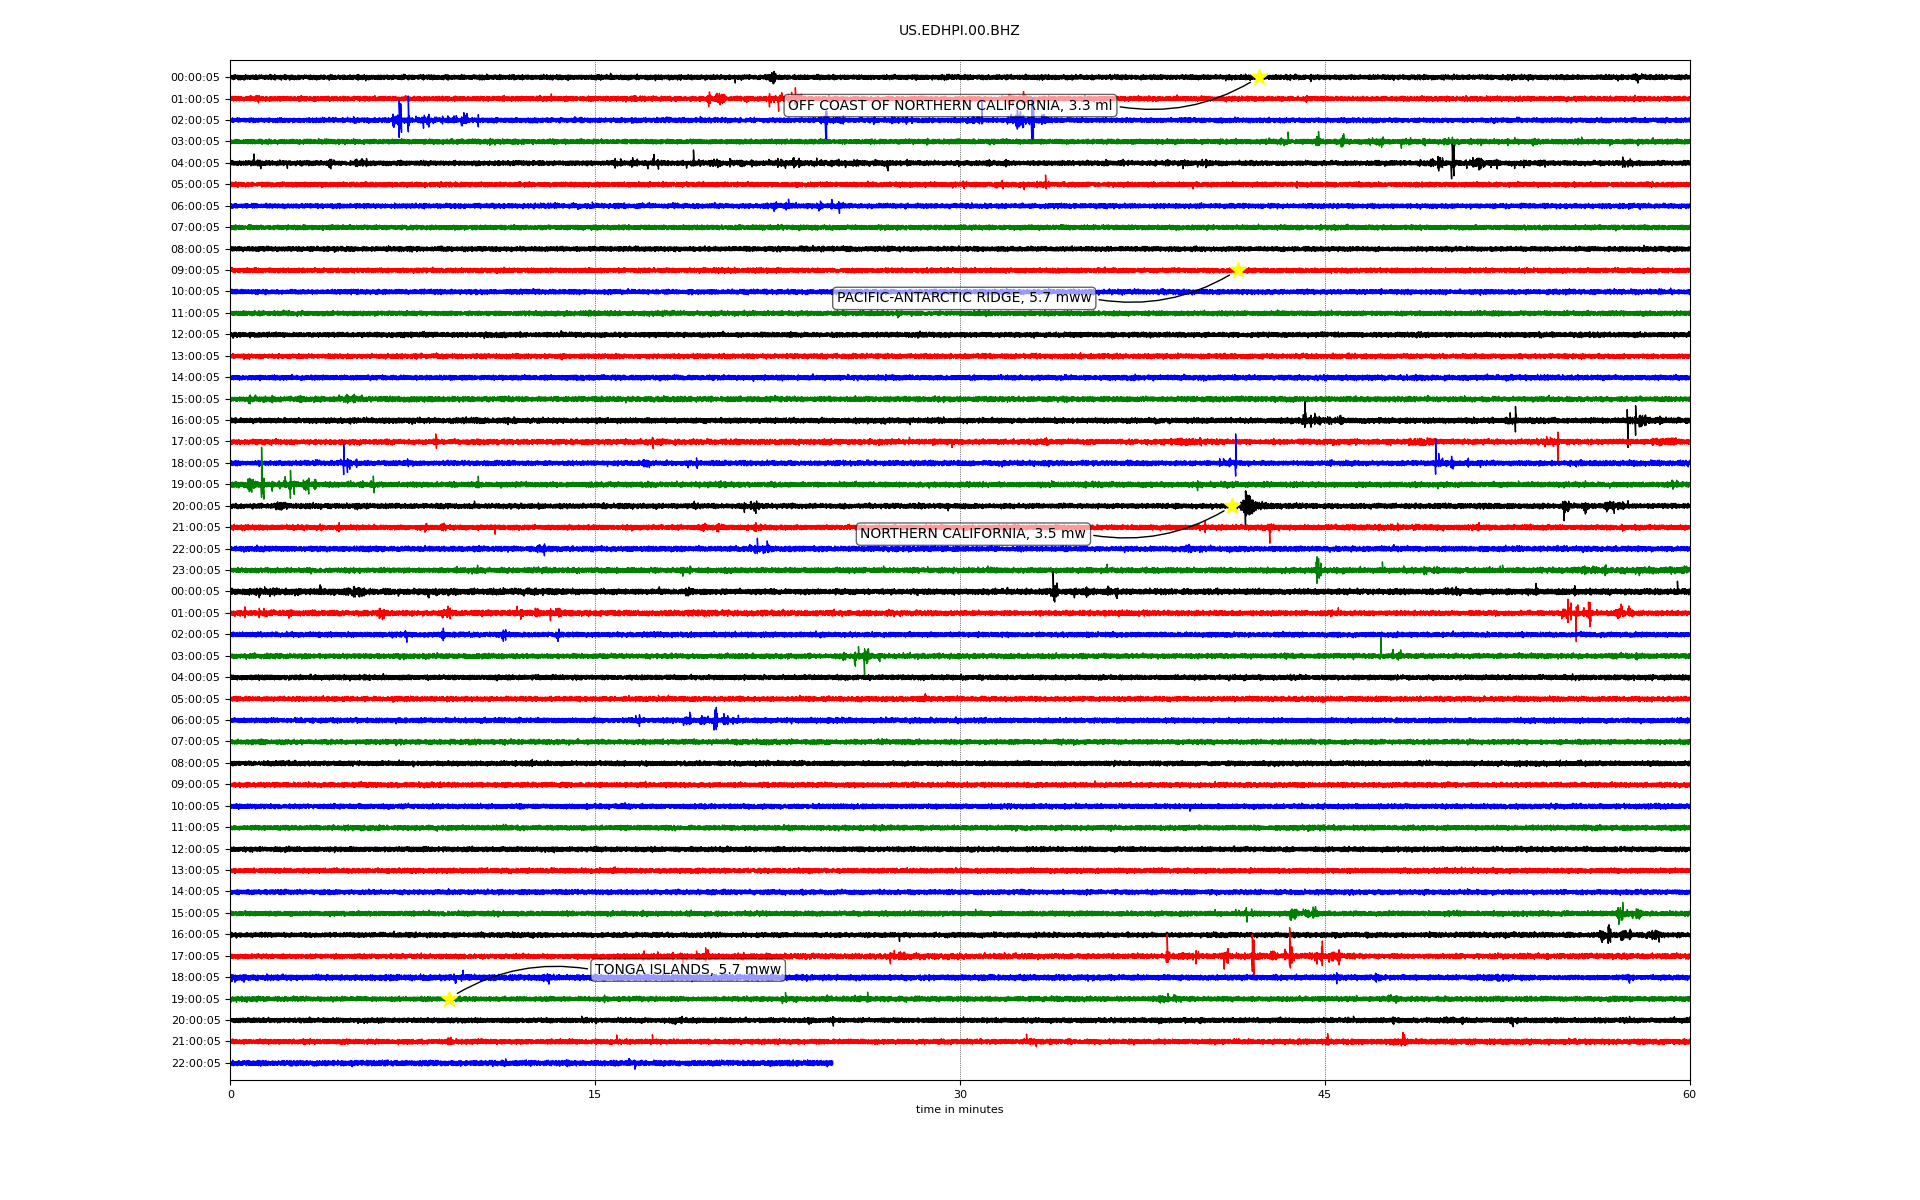Click the 30 tick label on x-axis
The image size is (1920, 1200).
960,1094
